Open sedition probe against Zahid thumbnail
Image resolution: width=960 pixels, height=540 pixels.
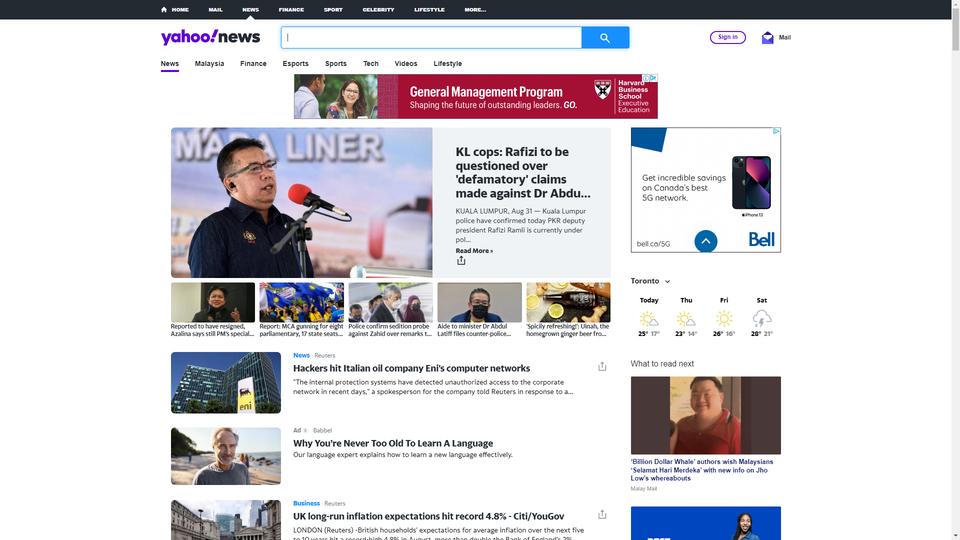click(x=391, y=302)
